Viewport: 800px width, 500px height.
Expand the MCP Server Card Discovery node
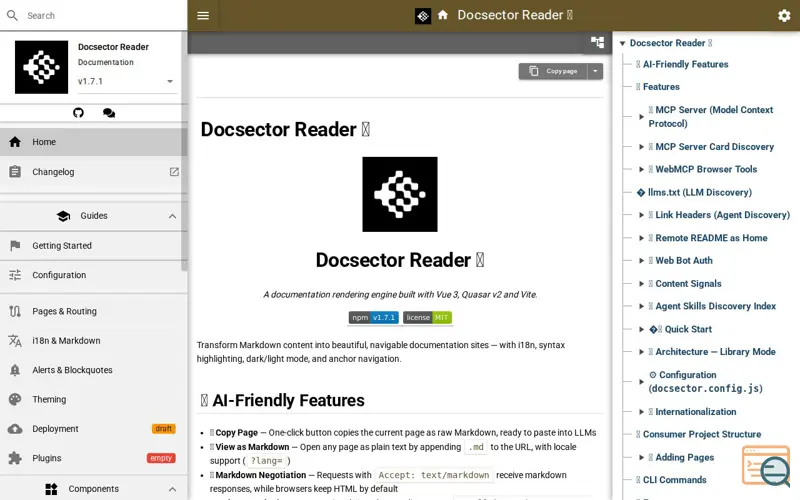point(641,147)
